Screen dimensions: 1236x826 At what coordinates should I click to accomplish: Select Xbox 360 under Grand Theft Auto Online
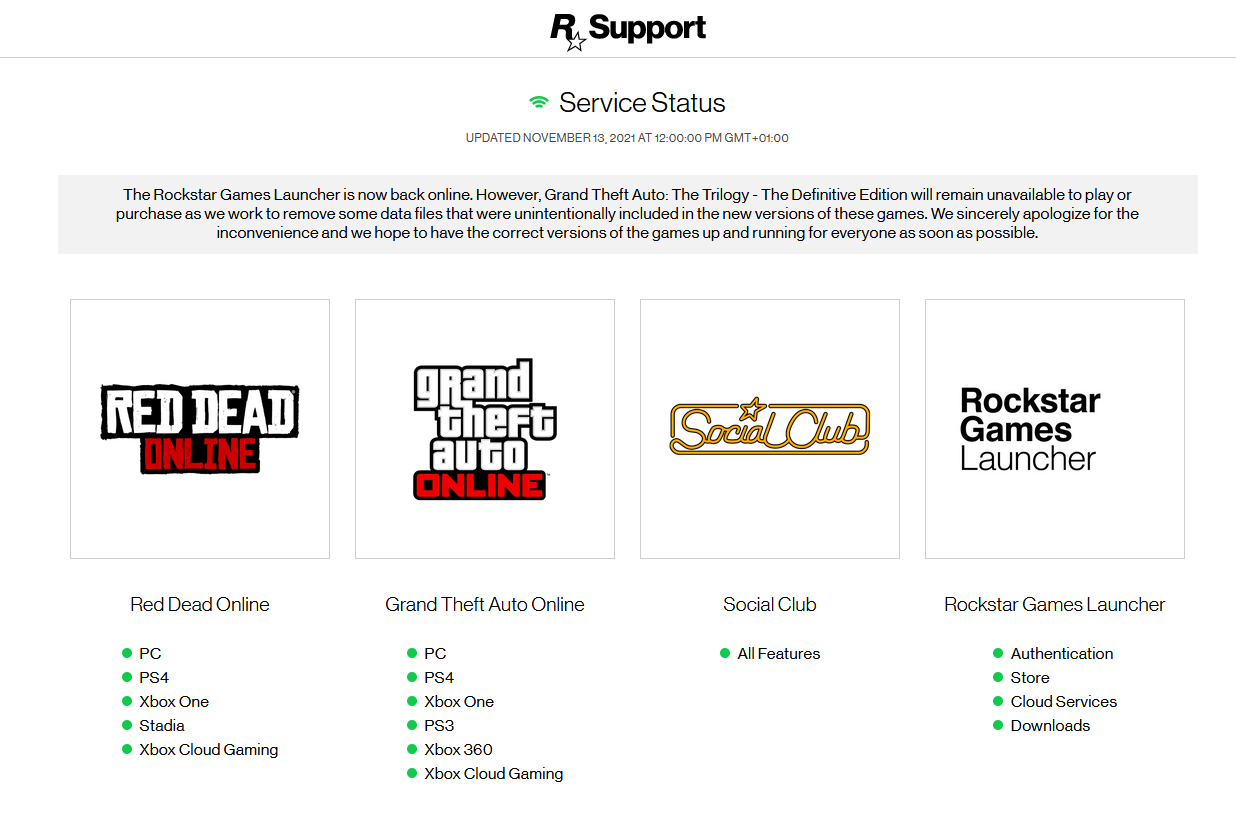pyautogui.click(x=458, y=749)
